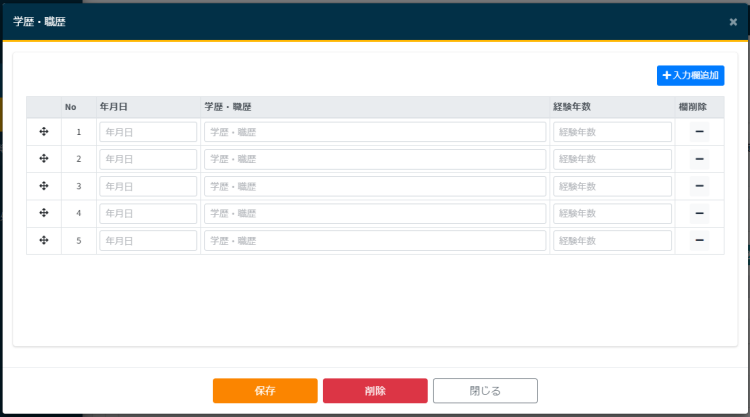Image resolution: width=750 pixels, height=417 pixels.
Task: Click the move handle icon for row 2
Action: [x=44, y=159]
